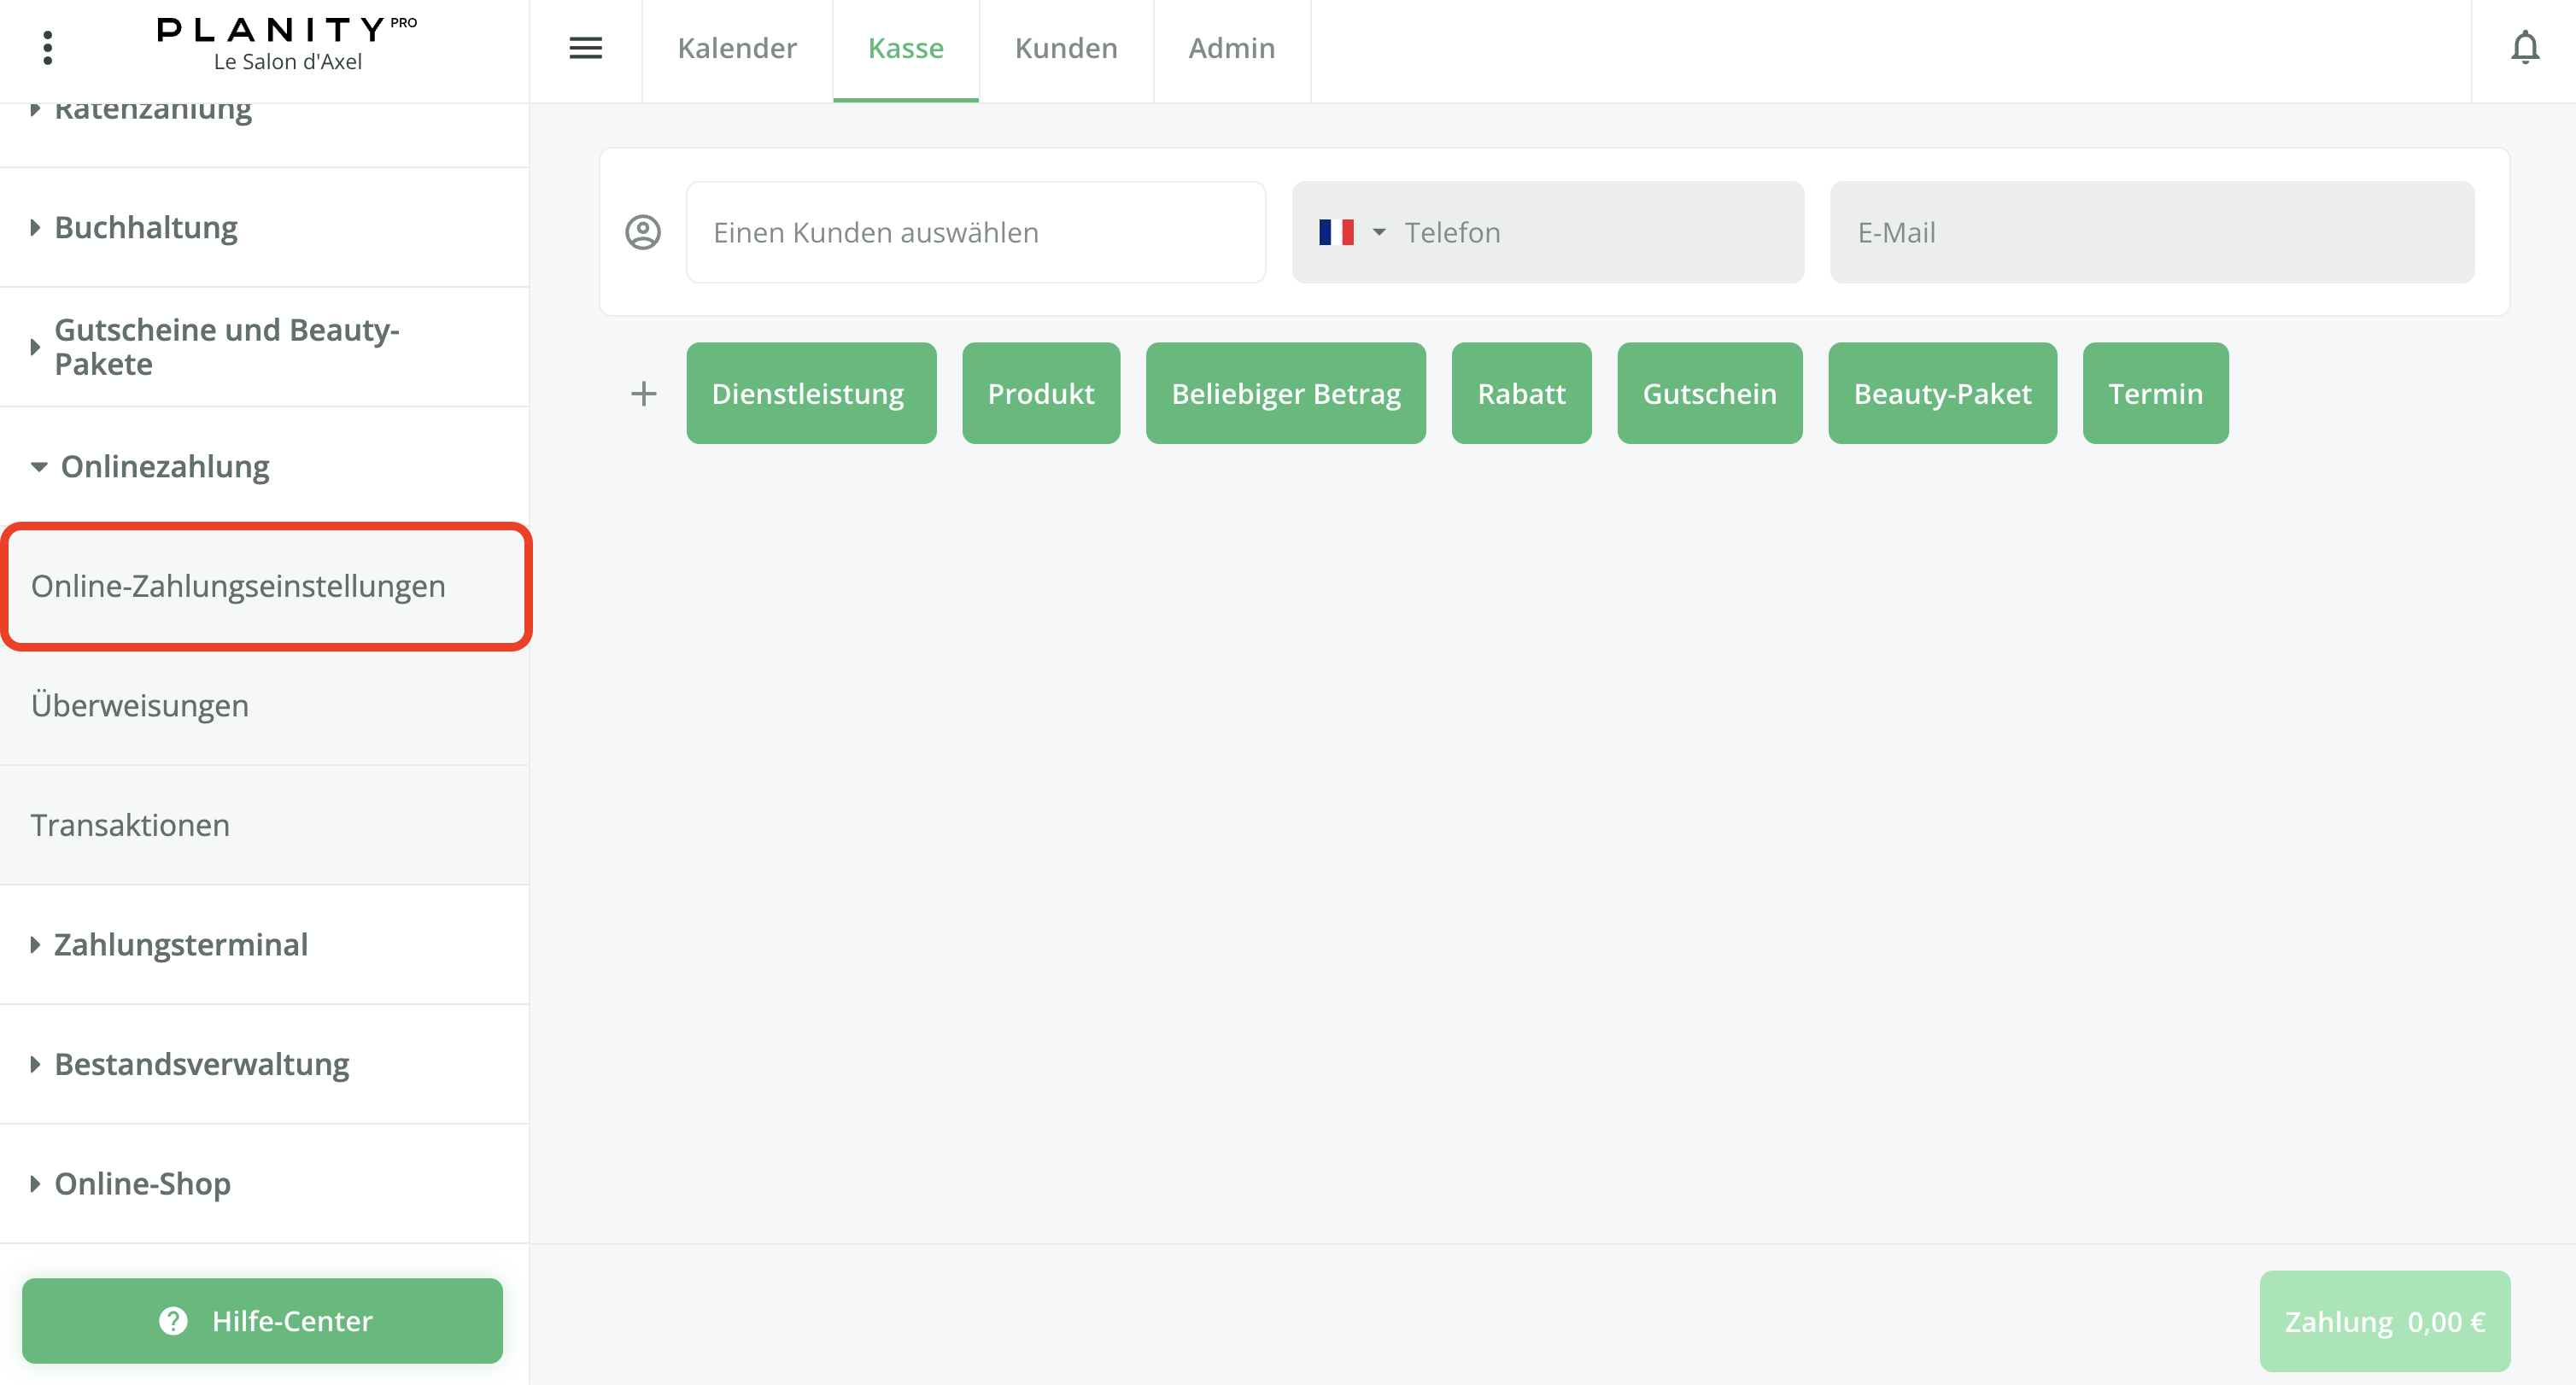Click the Einen Kunden auswählen field
Image resolution: width=2576 pixels, height=1385 pixels.
pyautogui.click(x=975, y=232)
